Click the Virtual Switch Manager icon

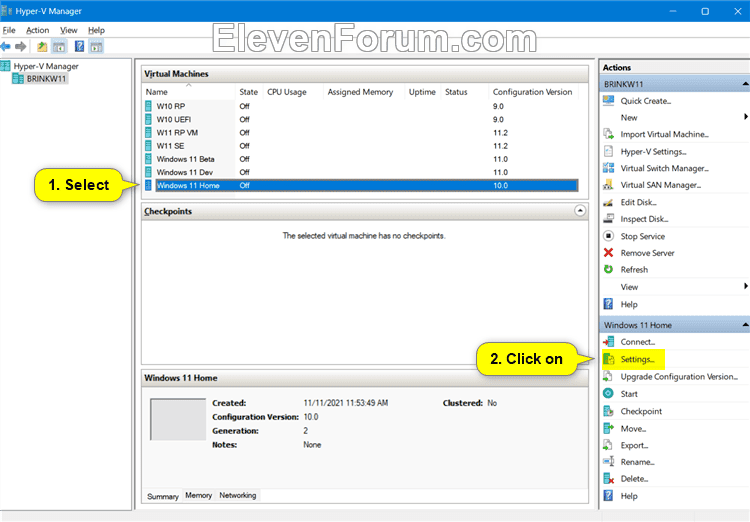click(608, 168)
